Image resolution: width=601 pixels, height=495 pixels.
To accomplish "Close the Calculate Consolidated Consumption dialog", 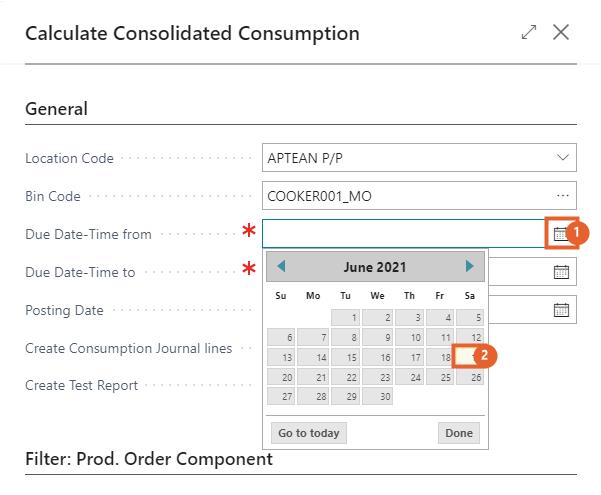I will pyautogui.click(x=561, y=33).
